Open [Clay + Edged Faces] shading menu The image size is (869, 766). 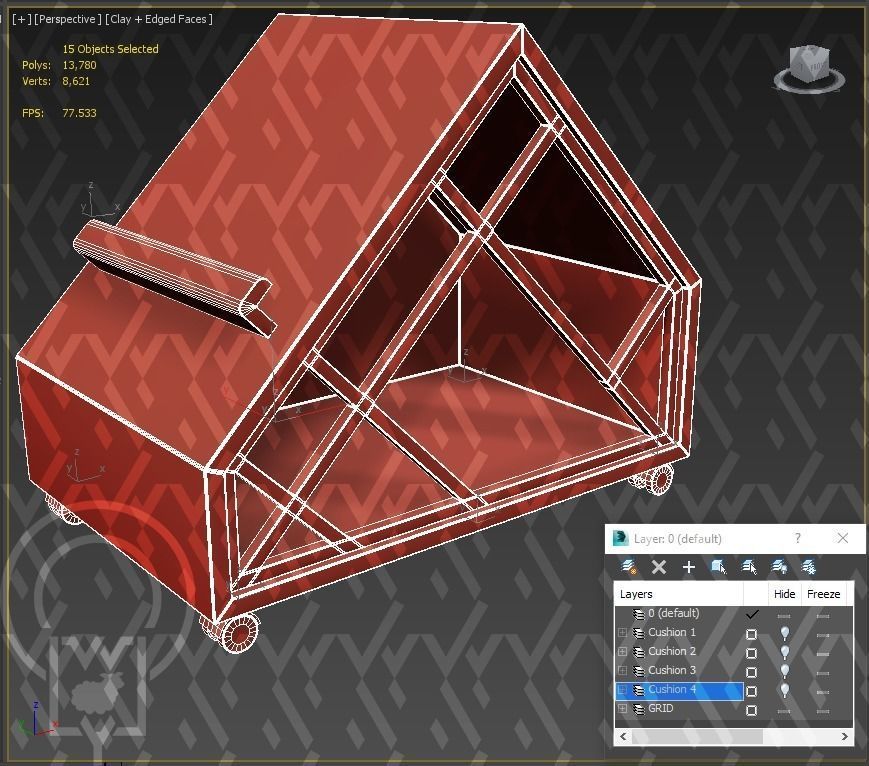point(160,19)
